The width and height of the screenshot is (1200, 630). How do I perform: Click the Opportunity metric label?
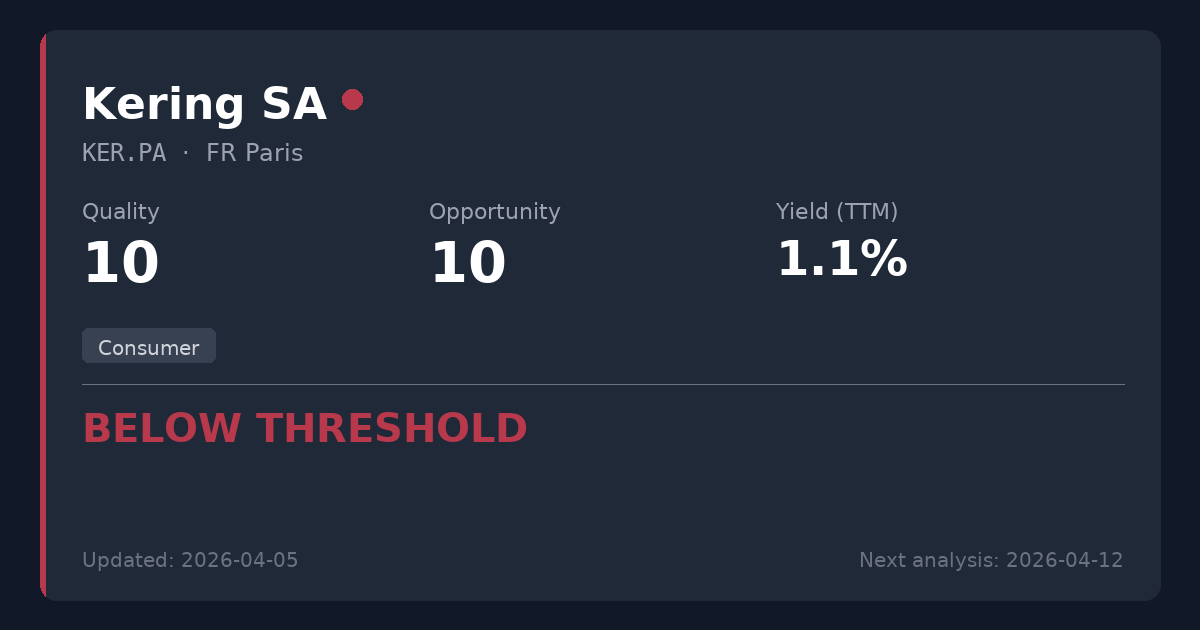click(x=494, y=212)
